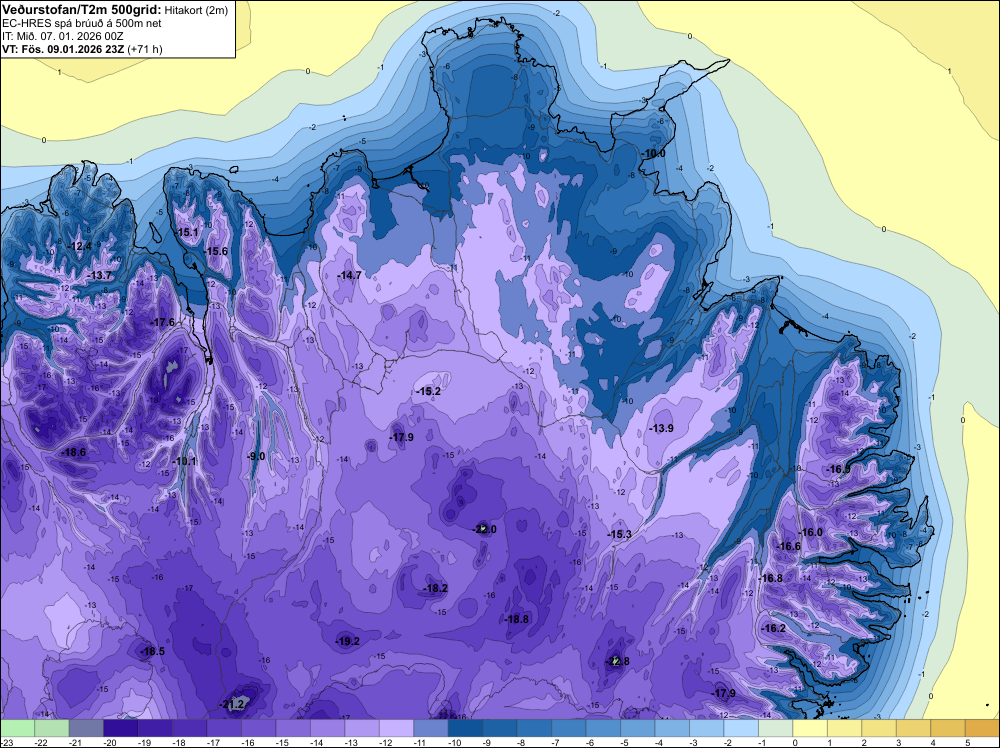Click the -16.6 temperature label
The width and height of the screenshot is (1000, 748).
click(788, 546)
